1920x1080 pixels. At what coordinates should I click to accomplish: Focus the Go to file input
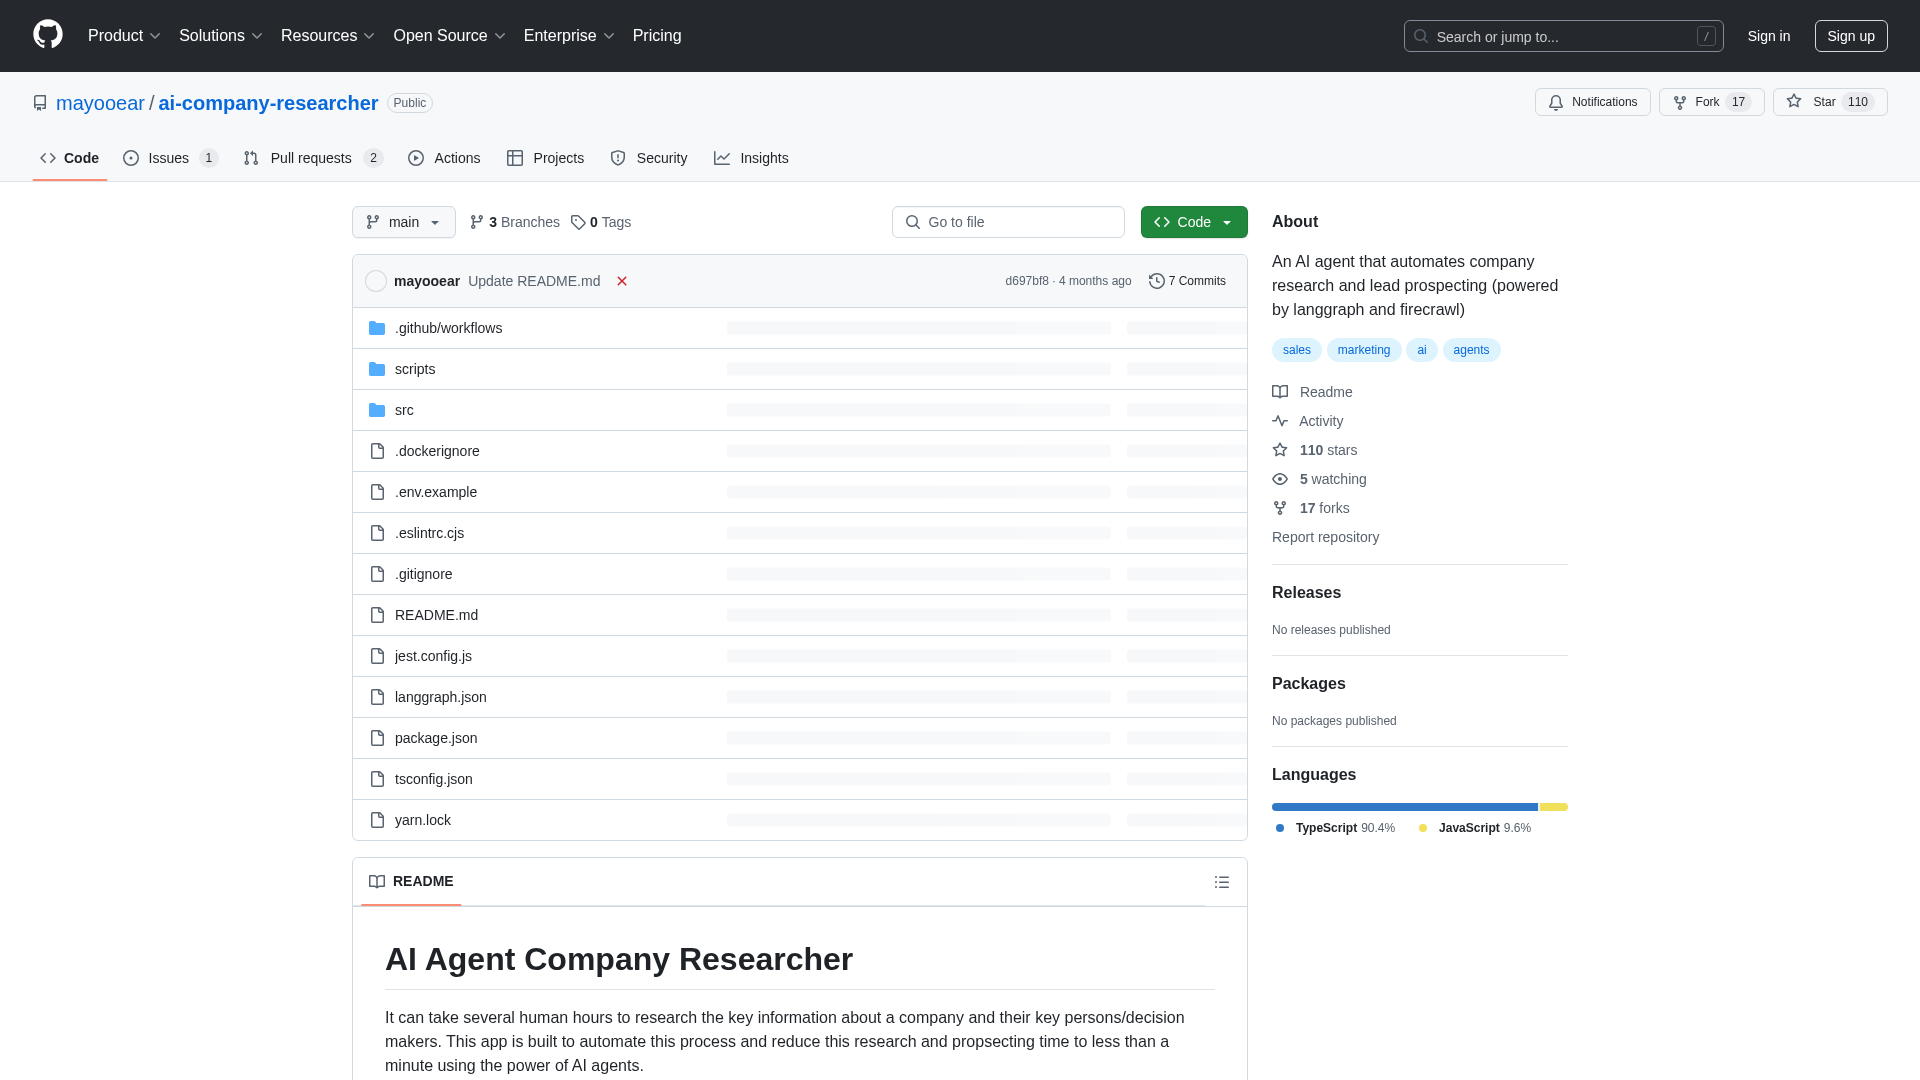coord(1008,222)
